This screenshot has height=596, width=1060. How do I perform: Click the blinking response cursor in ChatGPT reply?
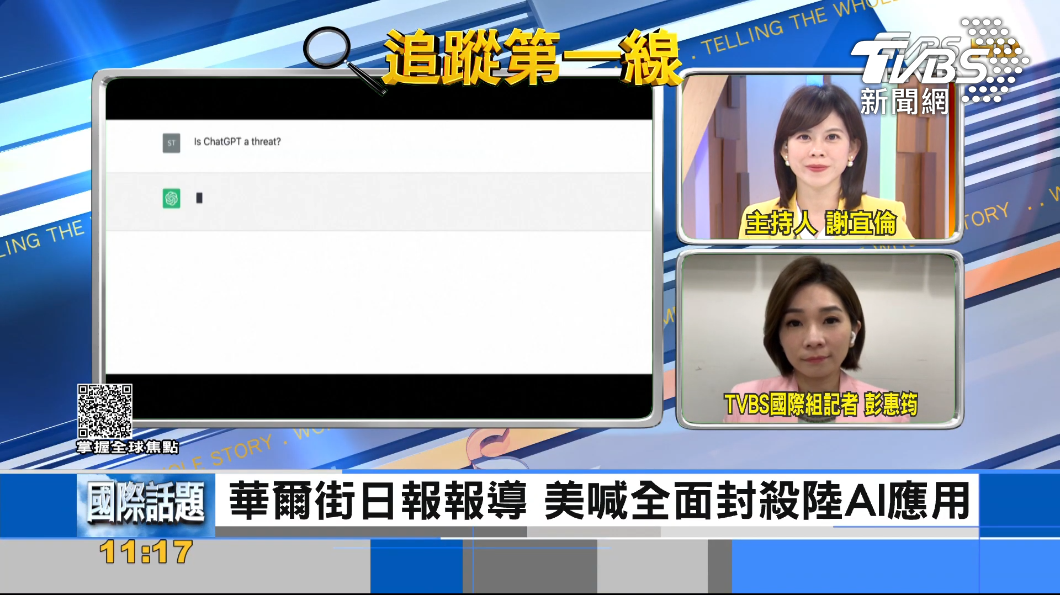199,198
